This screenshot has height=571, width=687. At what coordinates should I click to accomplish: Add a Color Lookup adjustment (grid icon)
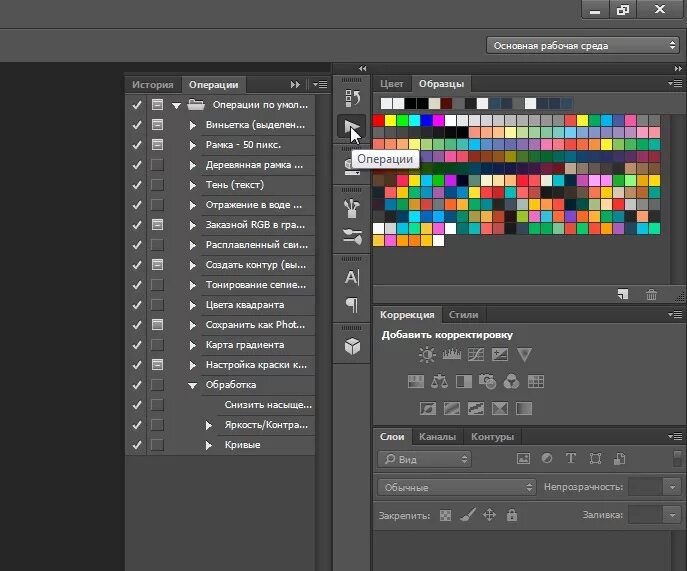pyautogui.click(x=536, y=382)
